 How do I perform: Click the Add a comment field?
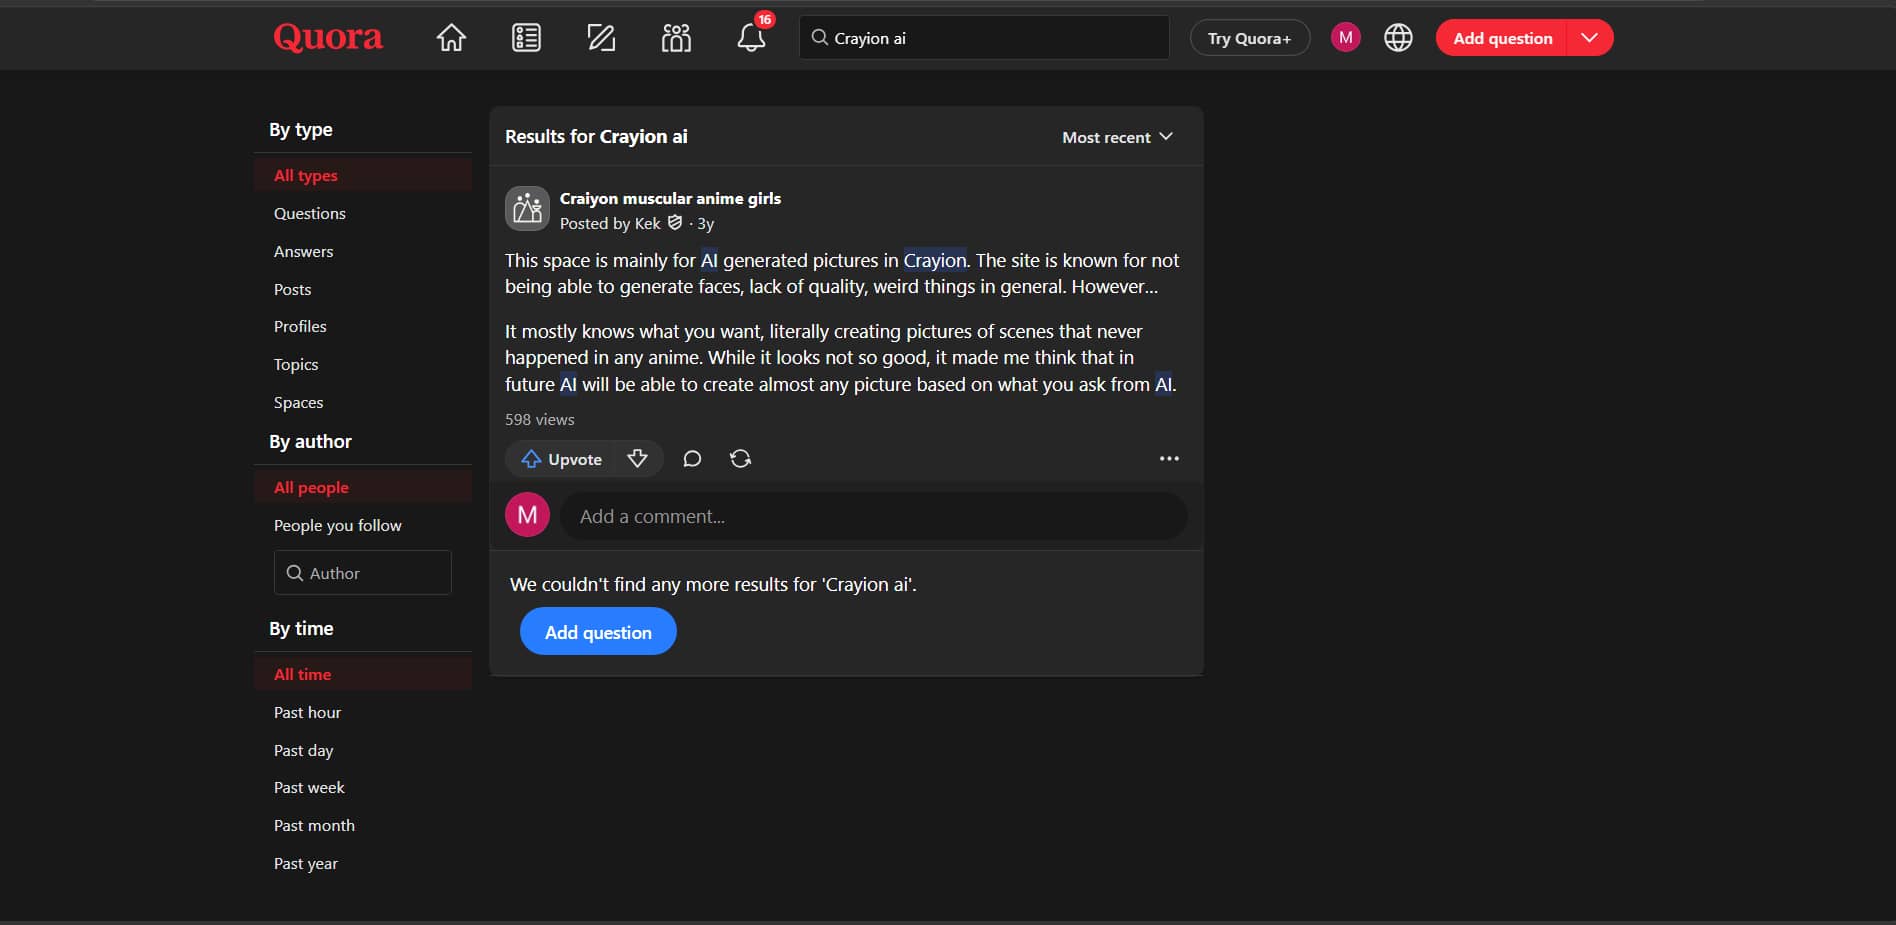point(873,516)
